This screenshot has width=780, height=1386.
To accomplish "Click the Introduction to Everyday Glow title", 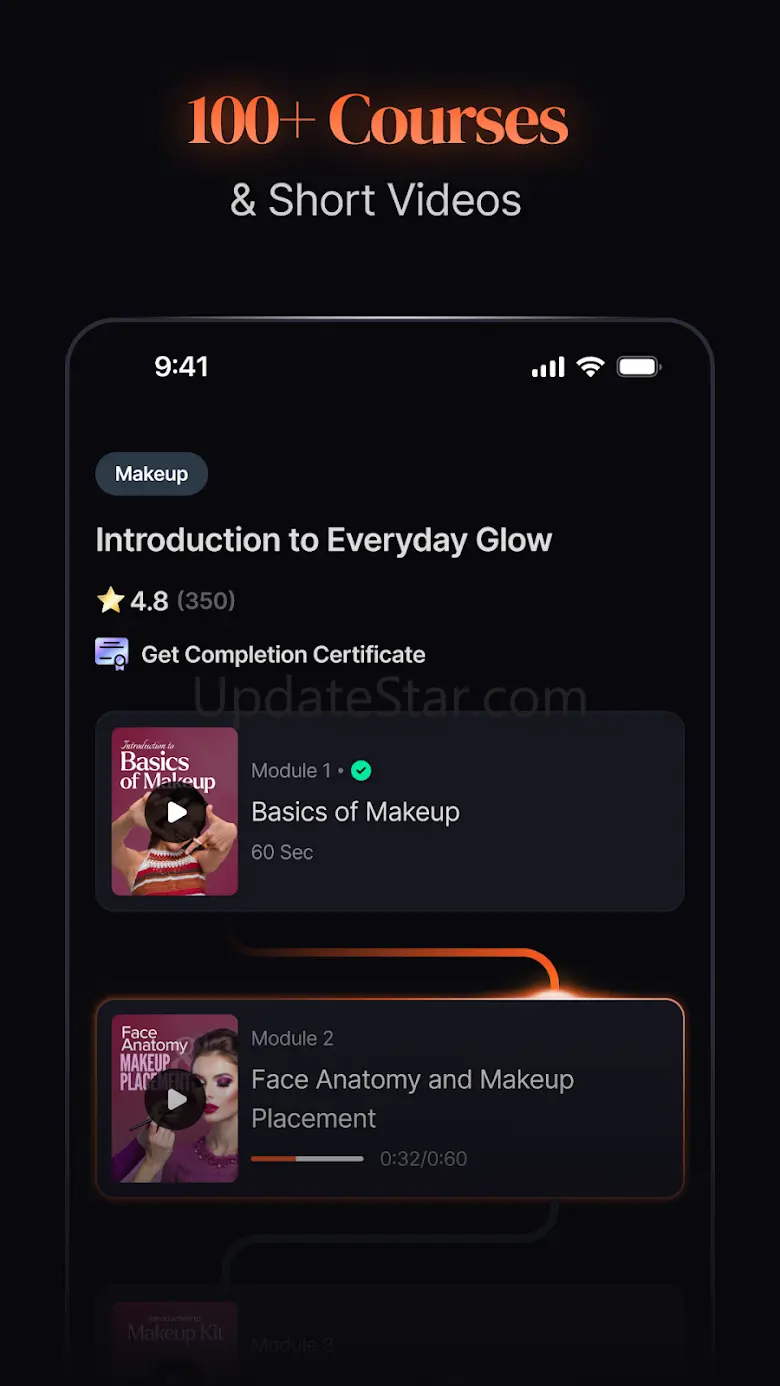I will click(324, 540).
